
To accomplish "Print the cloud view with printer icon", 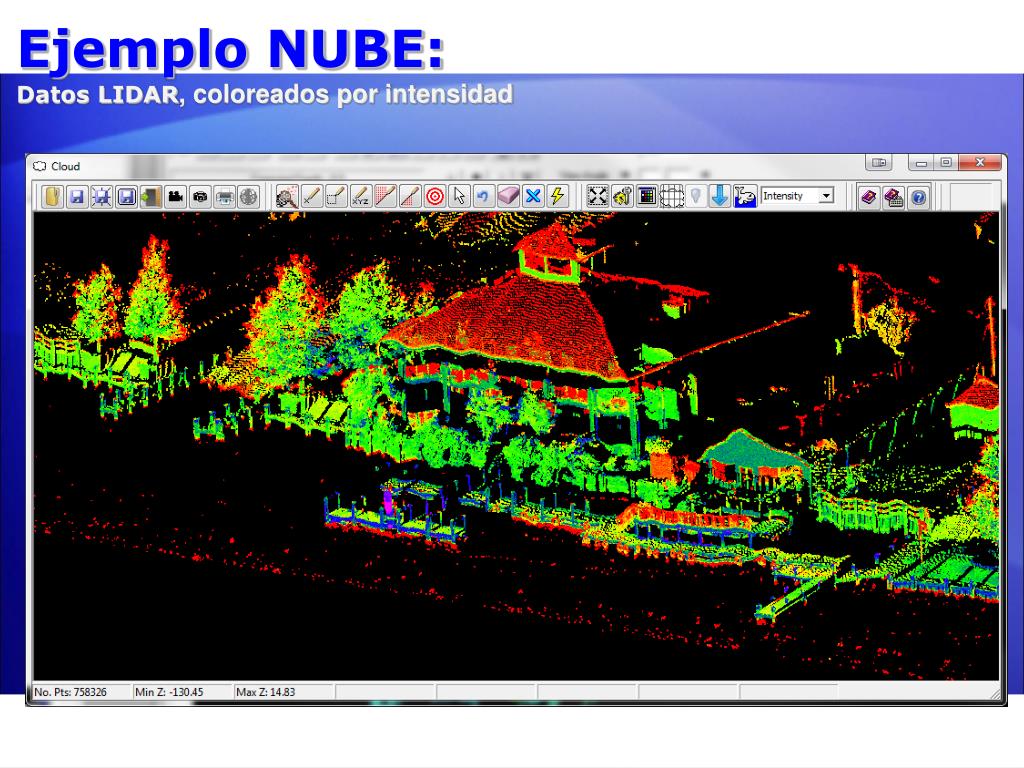I will (225, 197).
